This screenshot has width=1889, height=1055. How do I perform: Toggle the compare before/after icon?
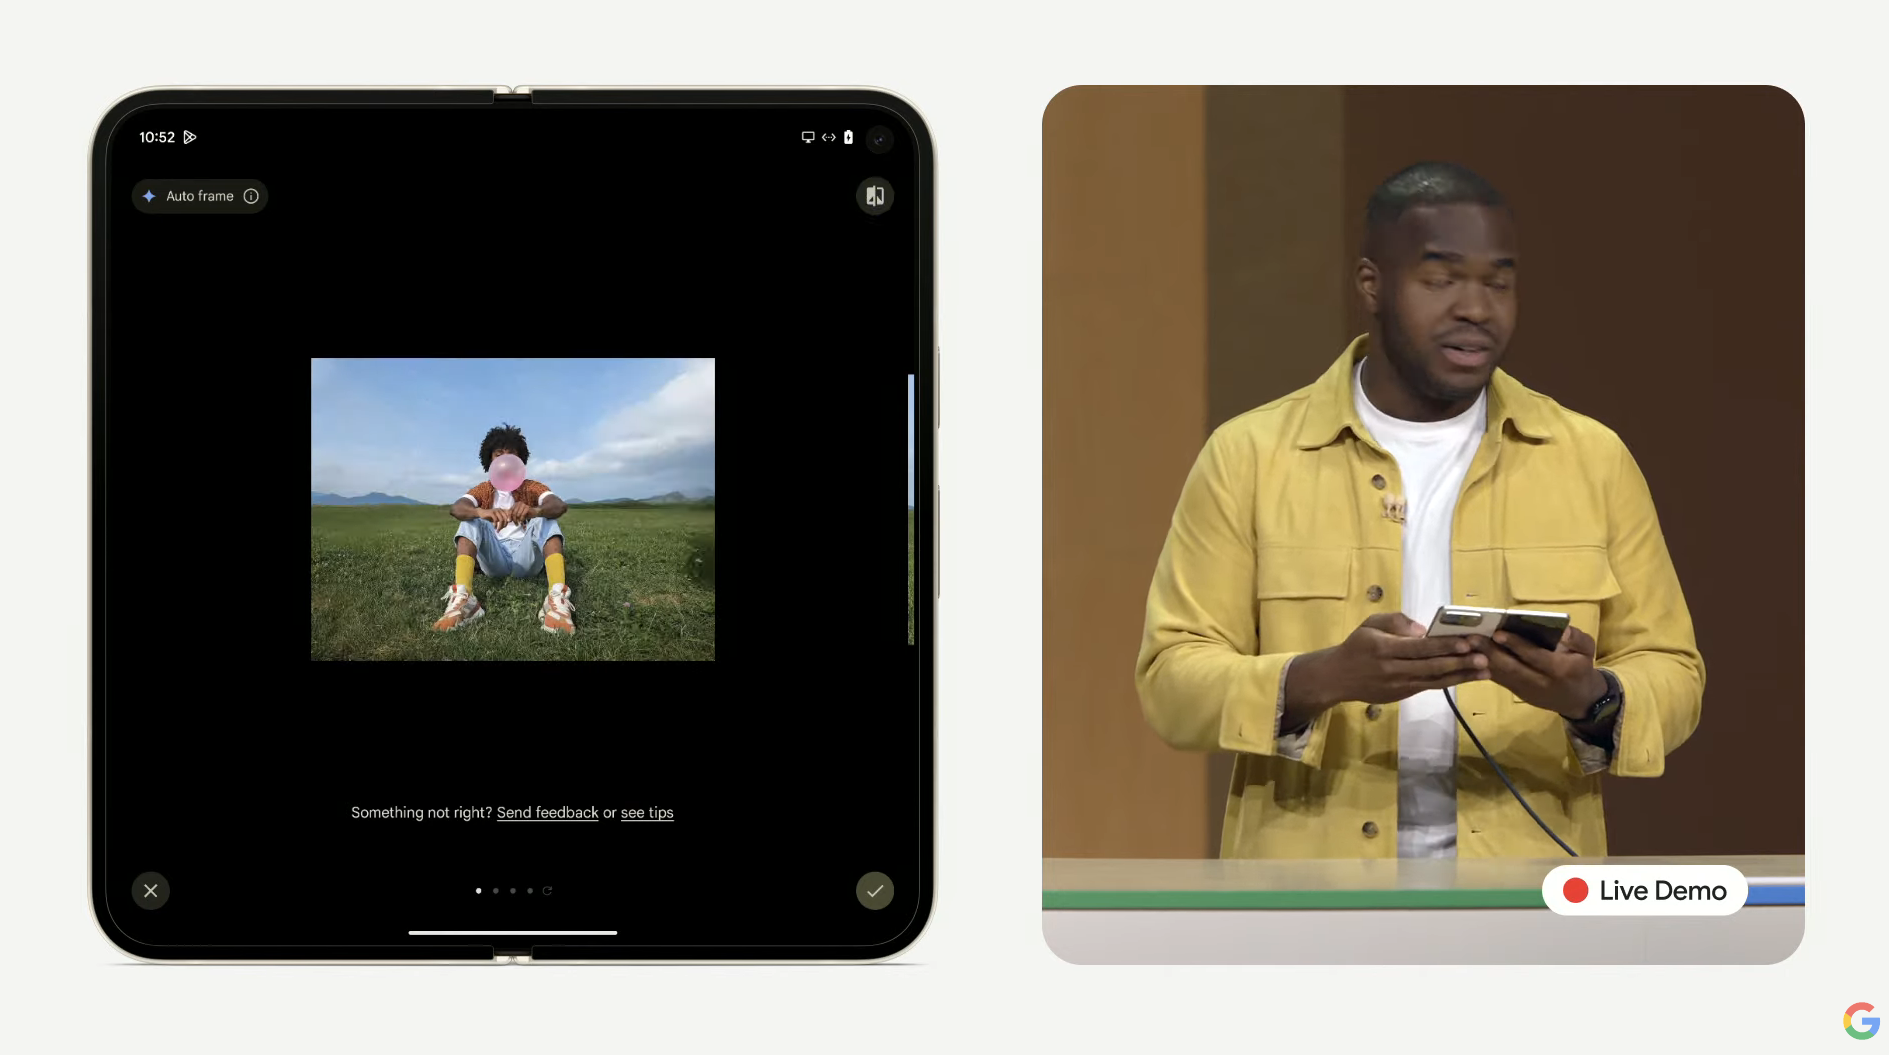875,196
